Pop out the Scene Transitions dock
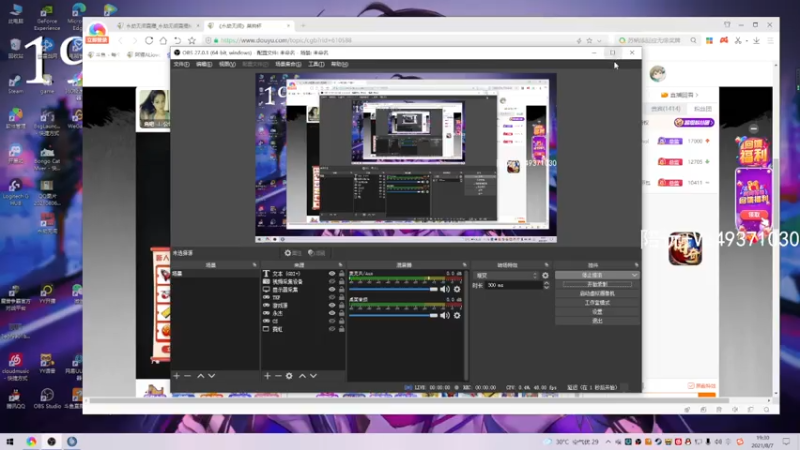 click(546, 265)
